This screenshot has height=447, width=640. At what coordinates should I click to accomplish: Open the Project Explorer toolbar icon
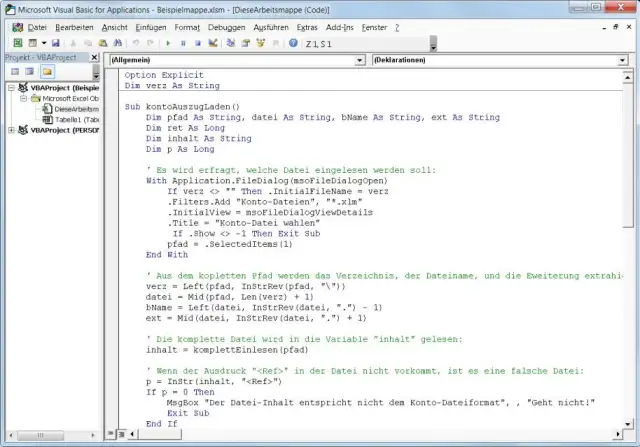coord(231,43)
